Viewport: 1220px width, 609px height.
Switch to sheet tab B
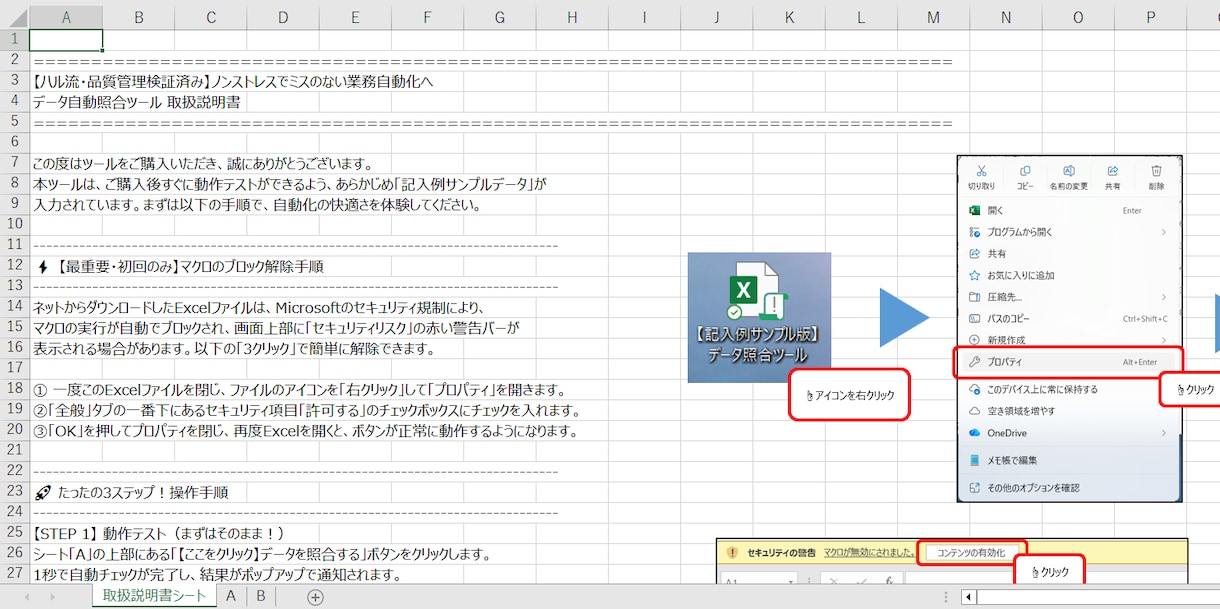[261, 596]
